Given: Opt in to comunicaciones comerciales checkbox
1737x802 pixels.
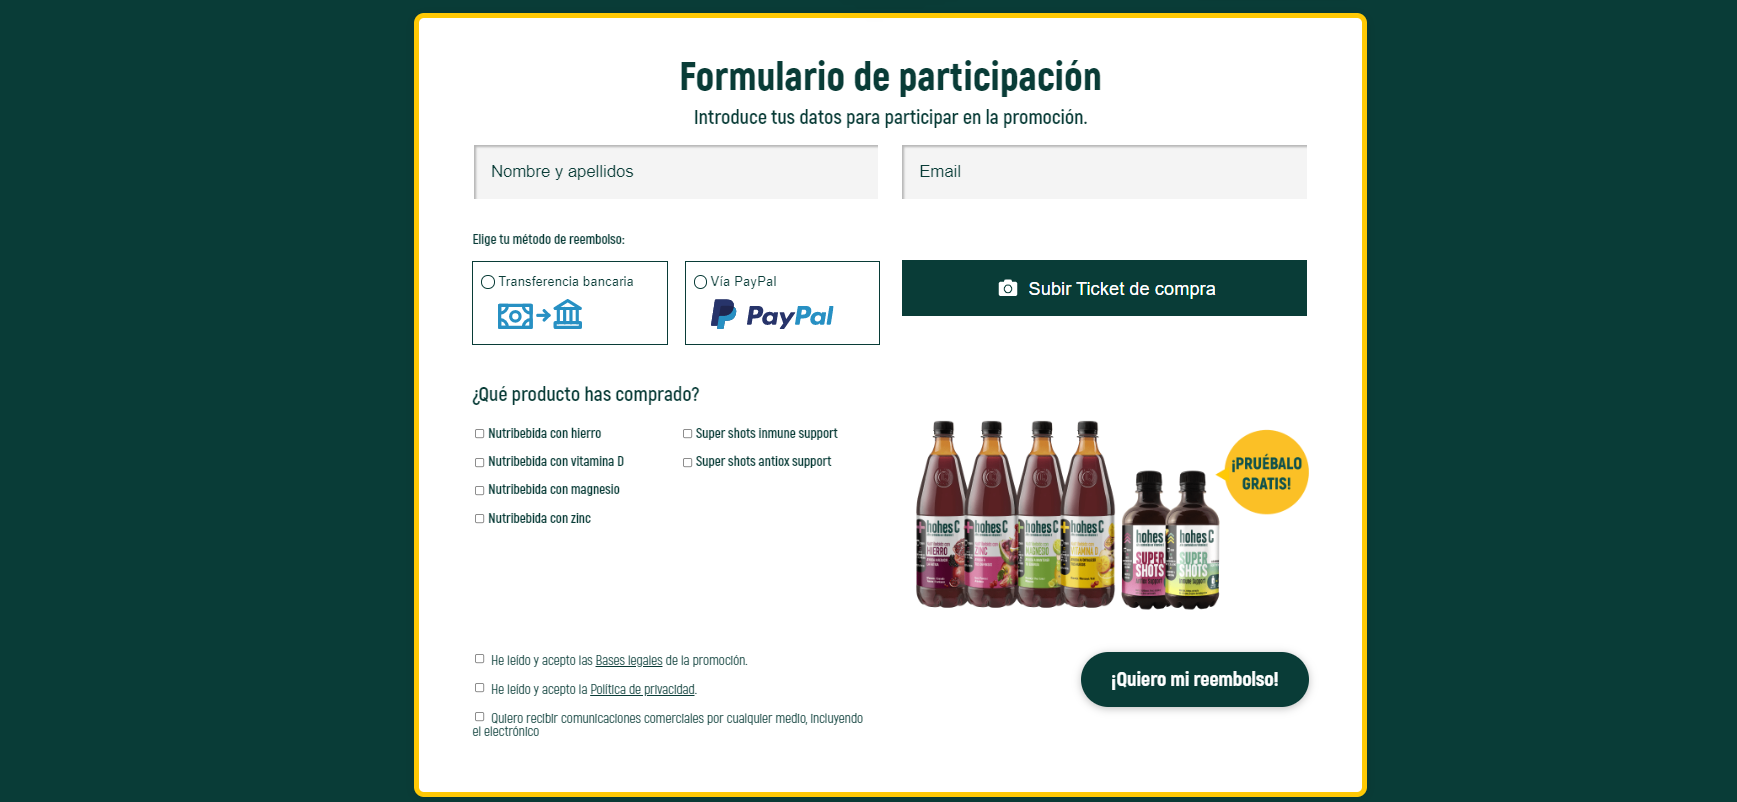Looking at the screenshot, I should point(479,717).
